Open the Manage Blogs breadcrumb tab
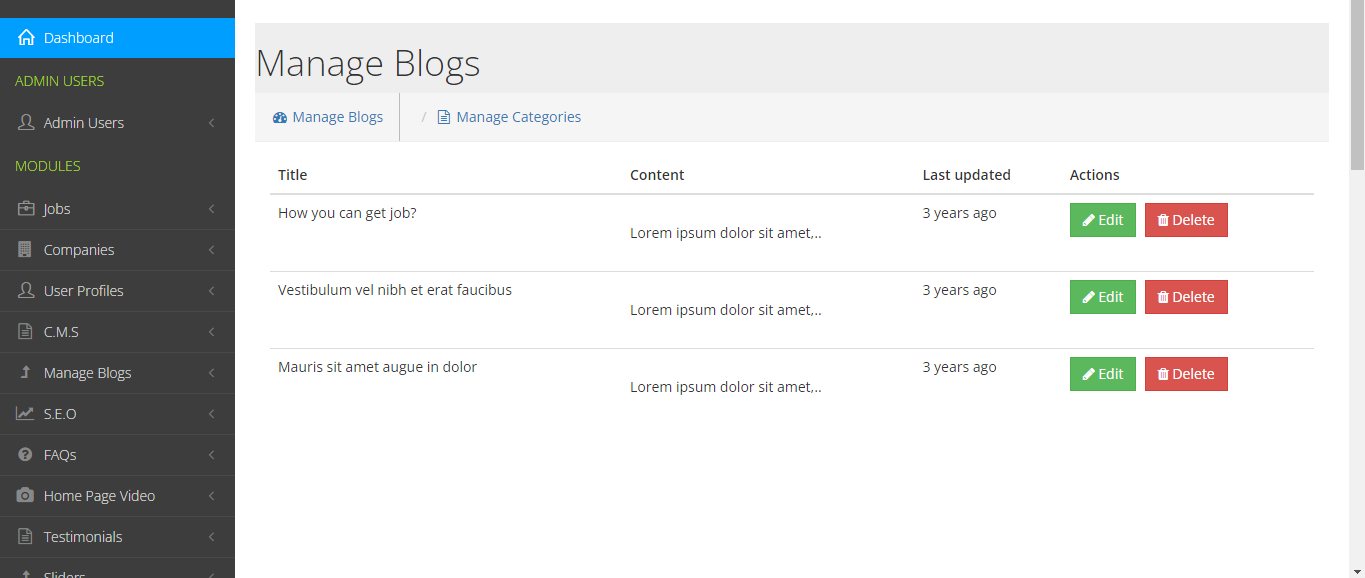The width and height of the screenshot is (1365, 578). pos(328,117)
